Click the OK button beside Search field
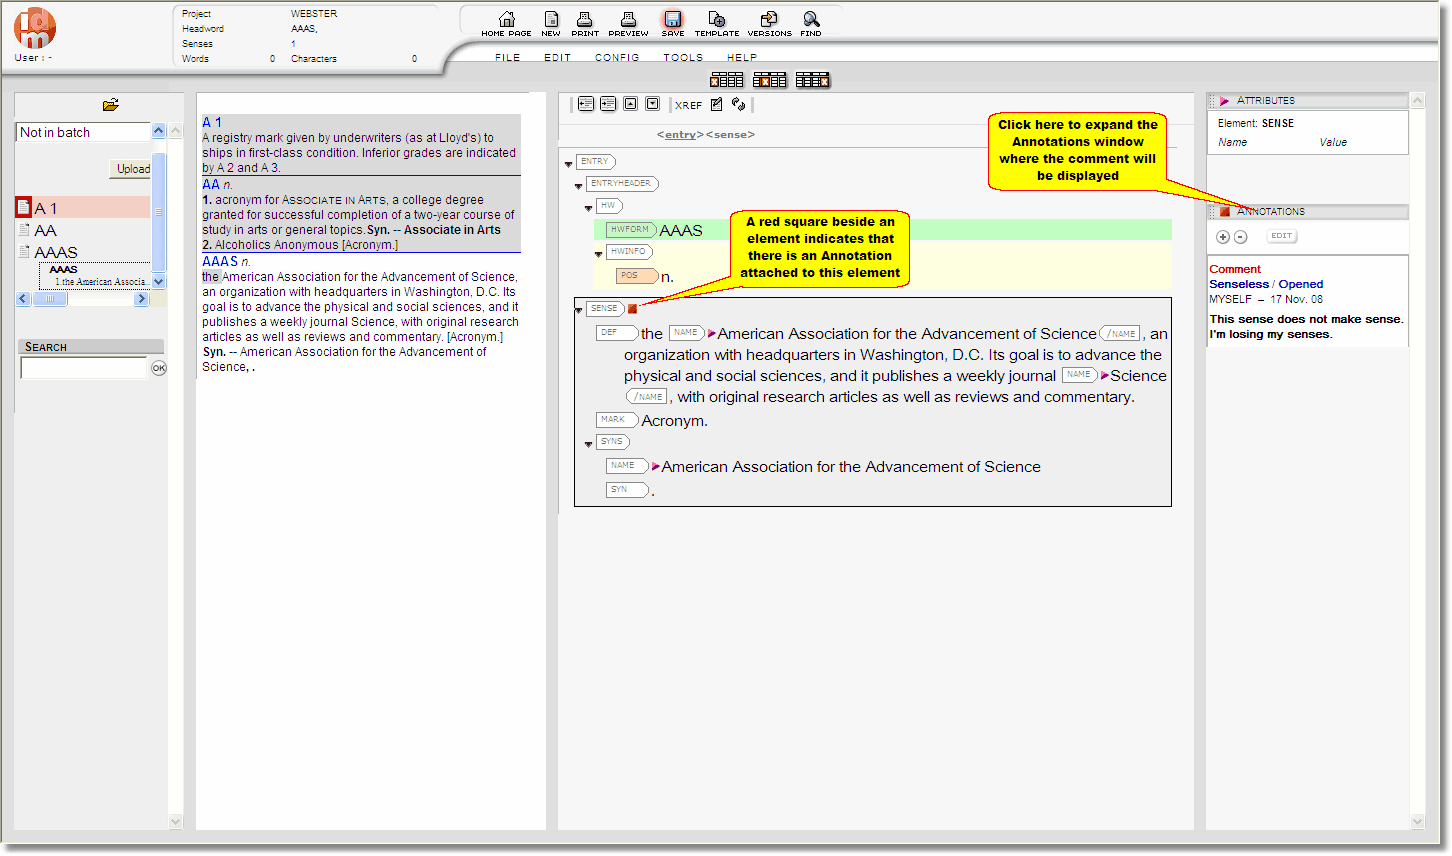Viewport: 1452px width, 856px height. click(x=159, y=368)
